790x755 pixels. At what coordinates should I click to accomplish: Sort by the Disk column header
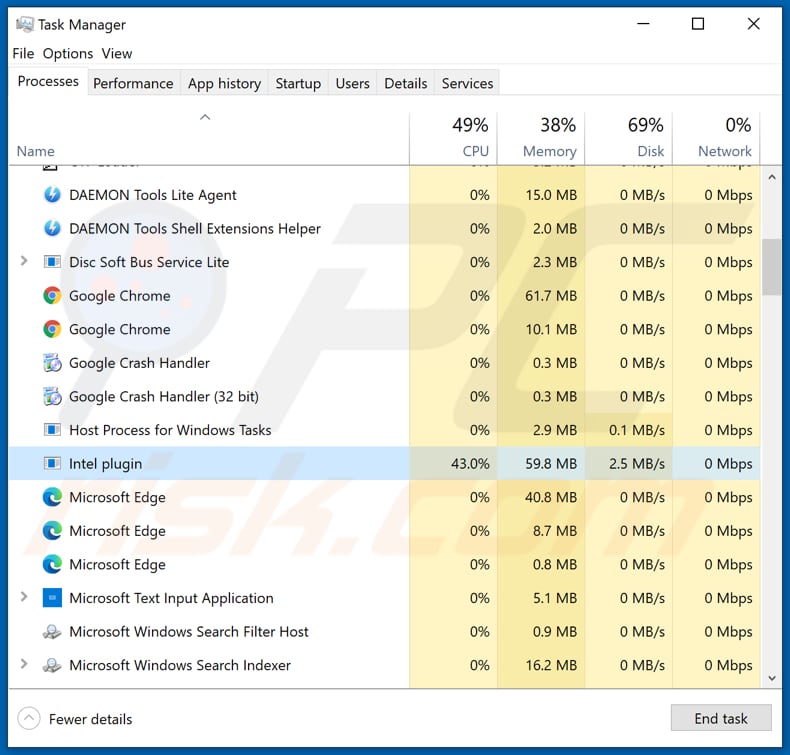628,138
